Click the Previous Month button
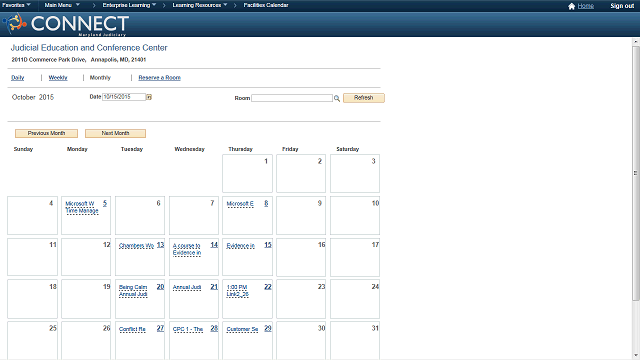Viewport: 640px width, 360px height. coord(46,133)
